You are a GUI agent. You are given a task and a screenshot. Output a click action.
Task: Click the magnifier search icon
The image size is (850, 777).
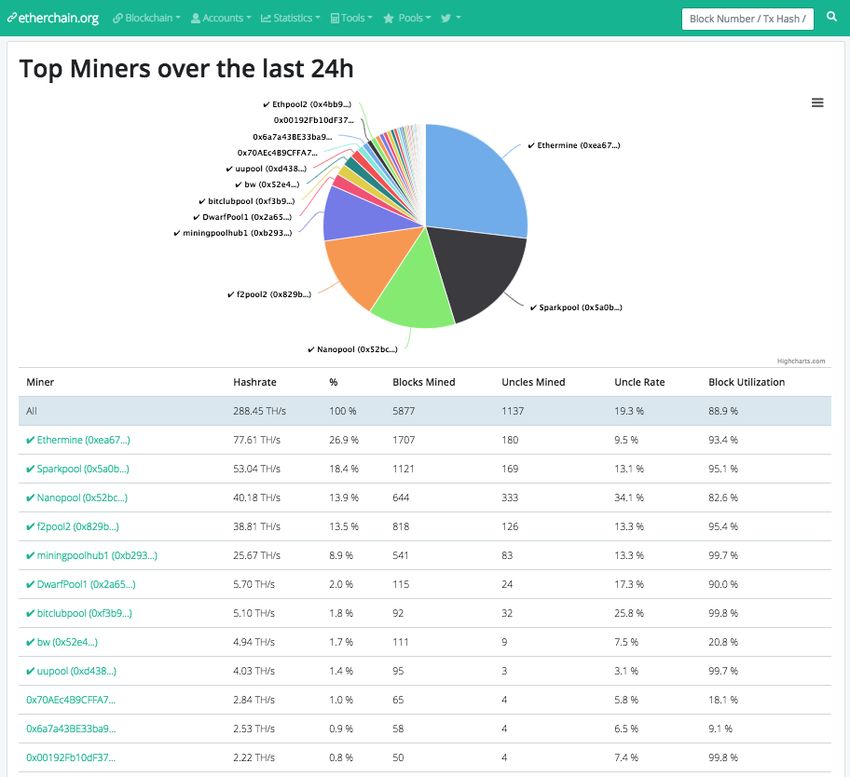pyautogui.click(x=832, y=17)
